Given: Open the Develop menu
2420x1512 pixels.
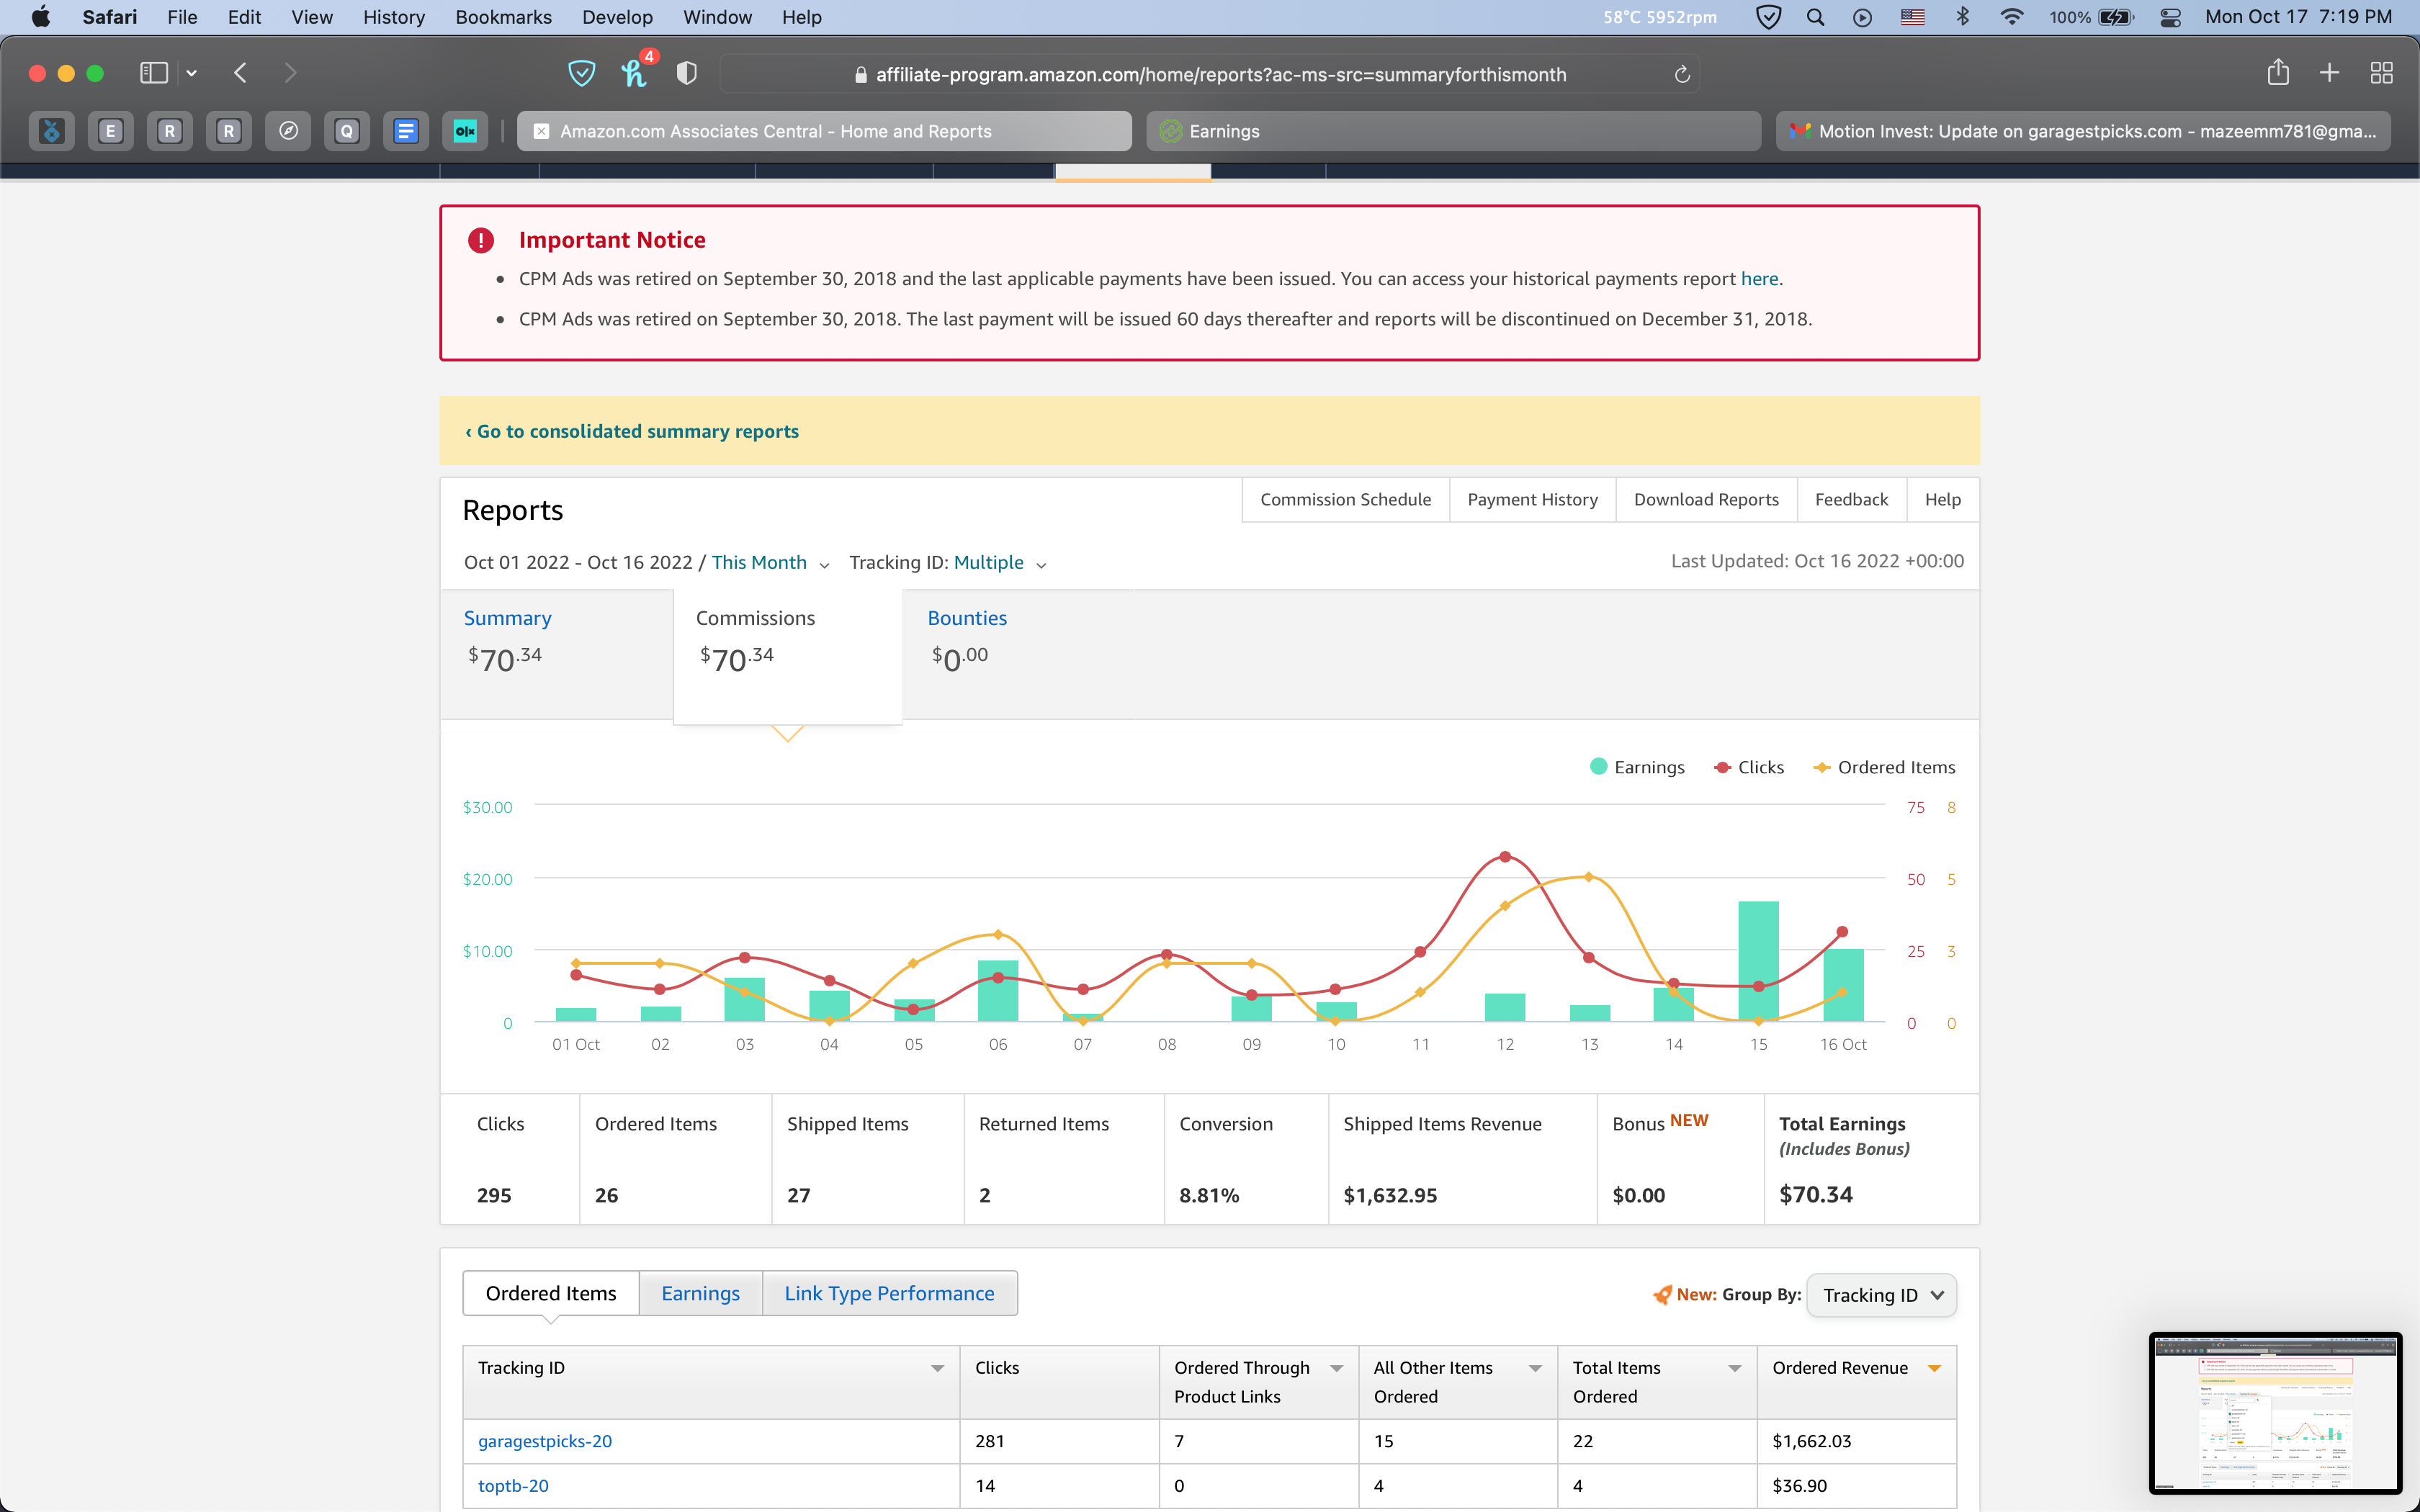Looking at the screenshot, I should click(x=617, y=17).
